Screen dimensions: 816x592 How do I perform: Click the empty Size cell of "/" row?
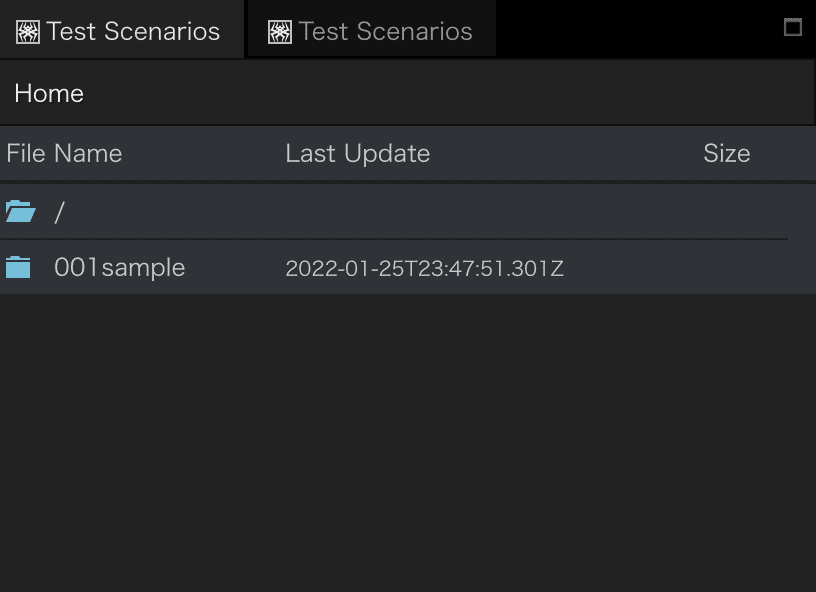pyautogui.click(x=726, y=212)
